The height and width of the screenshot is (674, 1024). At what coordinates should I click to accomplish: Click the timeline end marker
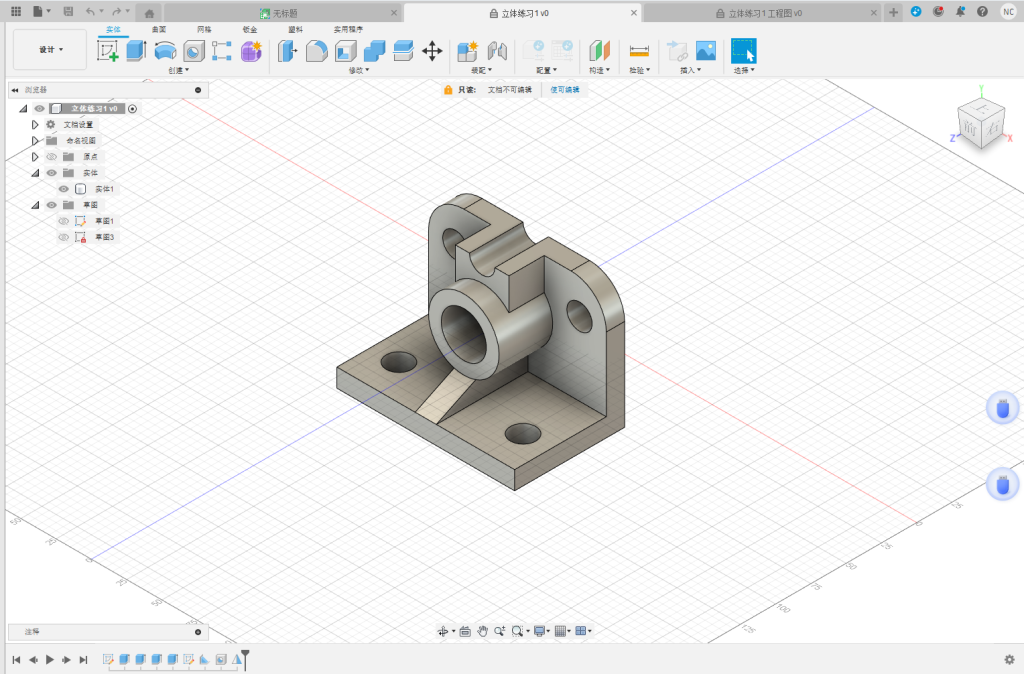point(245,658)
